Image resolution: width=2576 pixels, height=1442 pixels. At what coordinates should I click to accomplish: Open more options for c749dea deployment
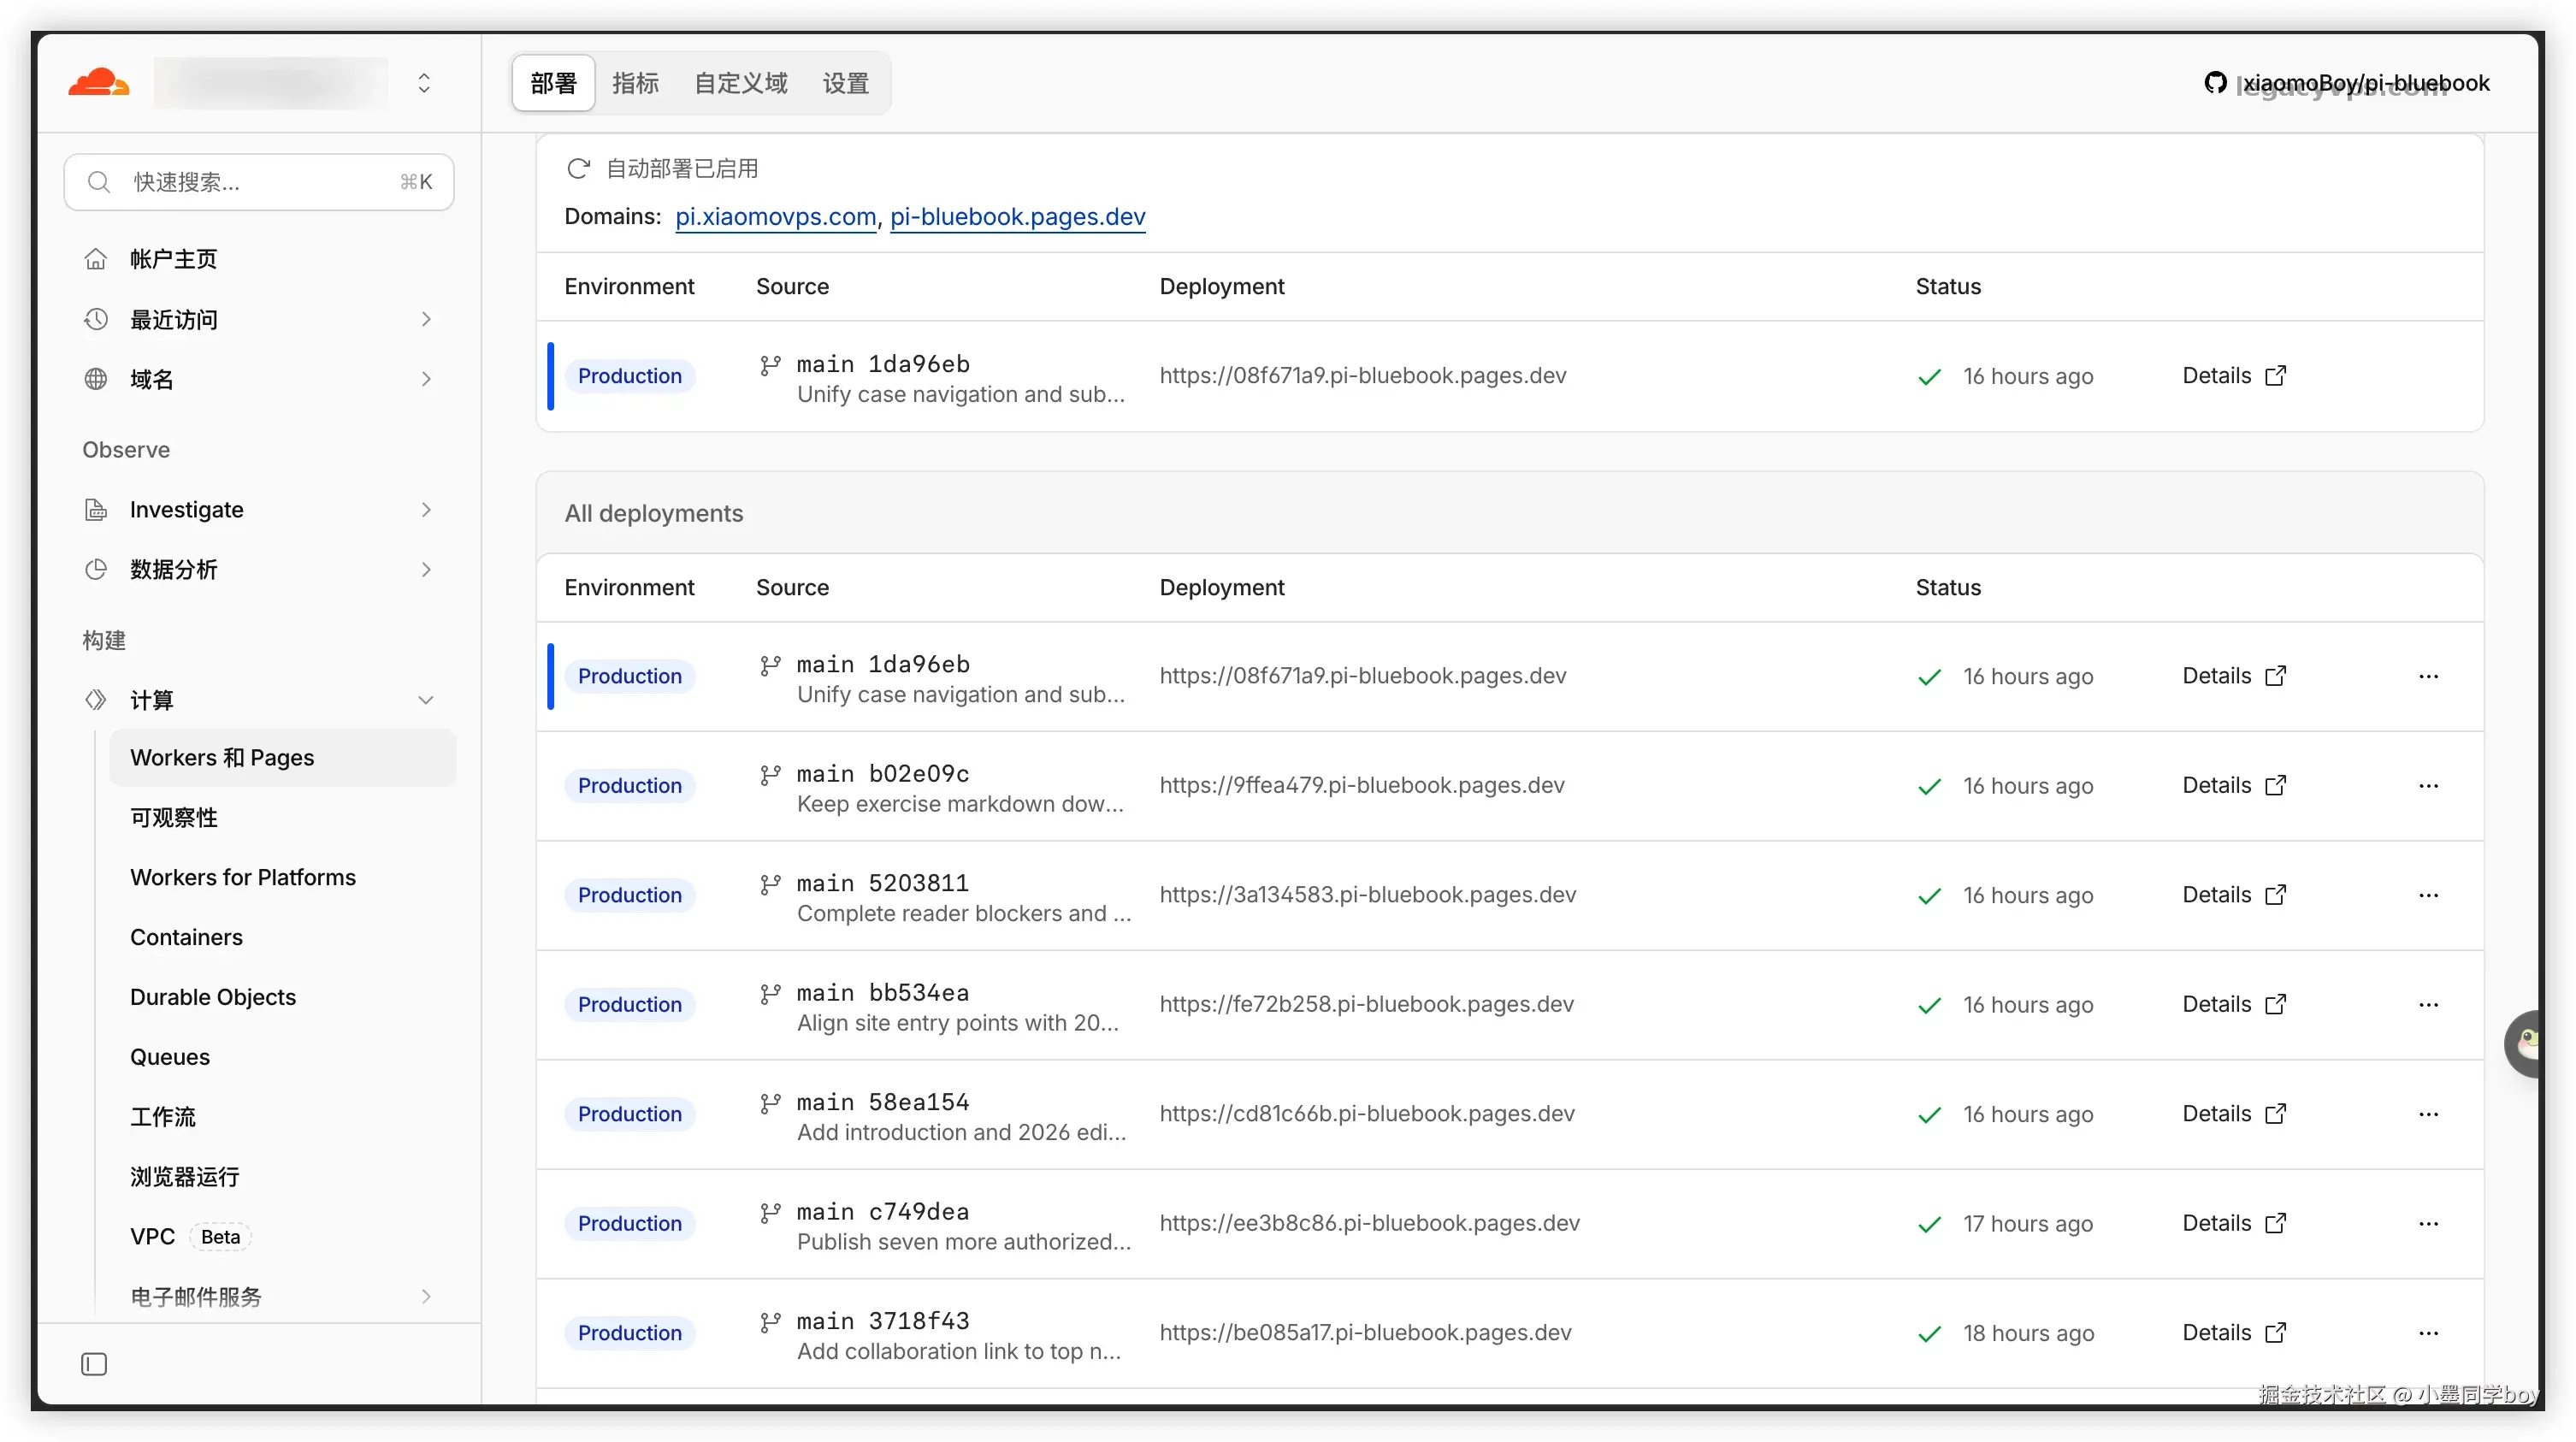click(2429, 1224)
